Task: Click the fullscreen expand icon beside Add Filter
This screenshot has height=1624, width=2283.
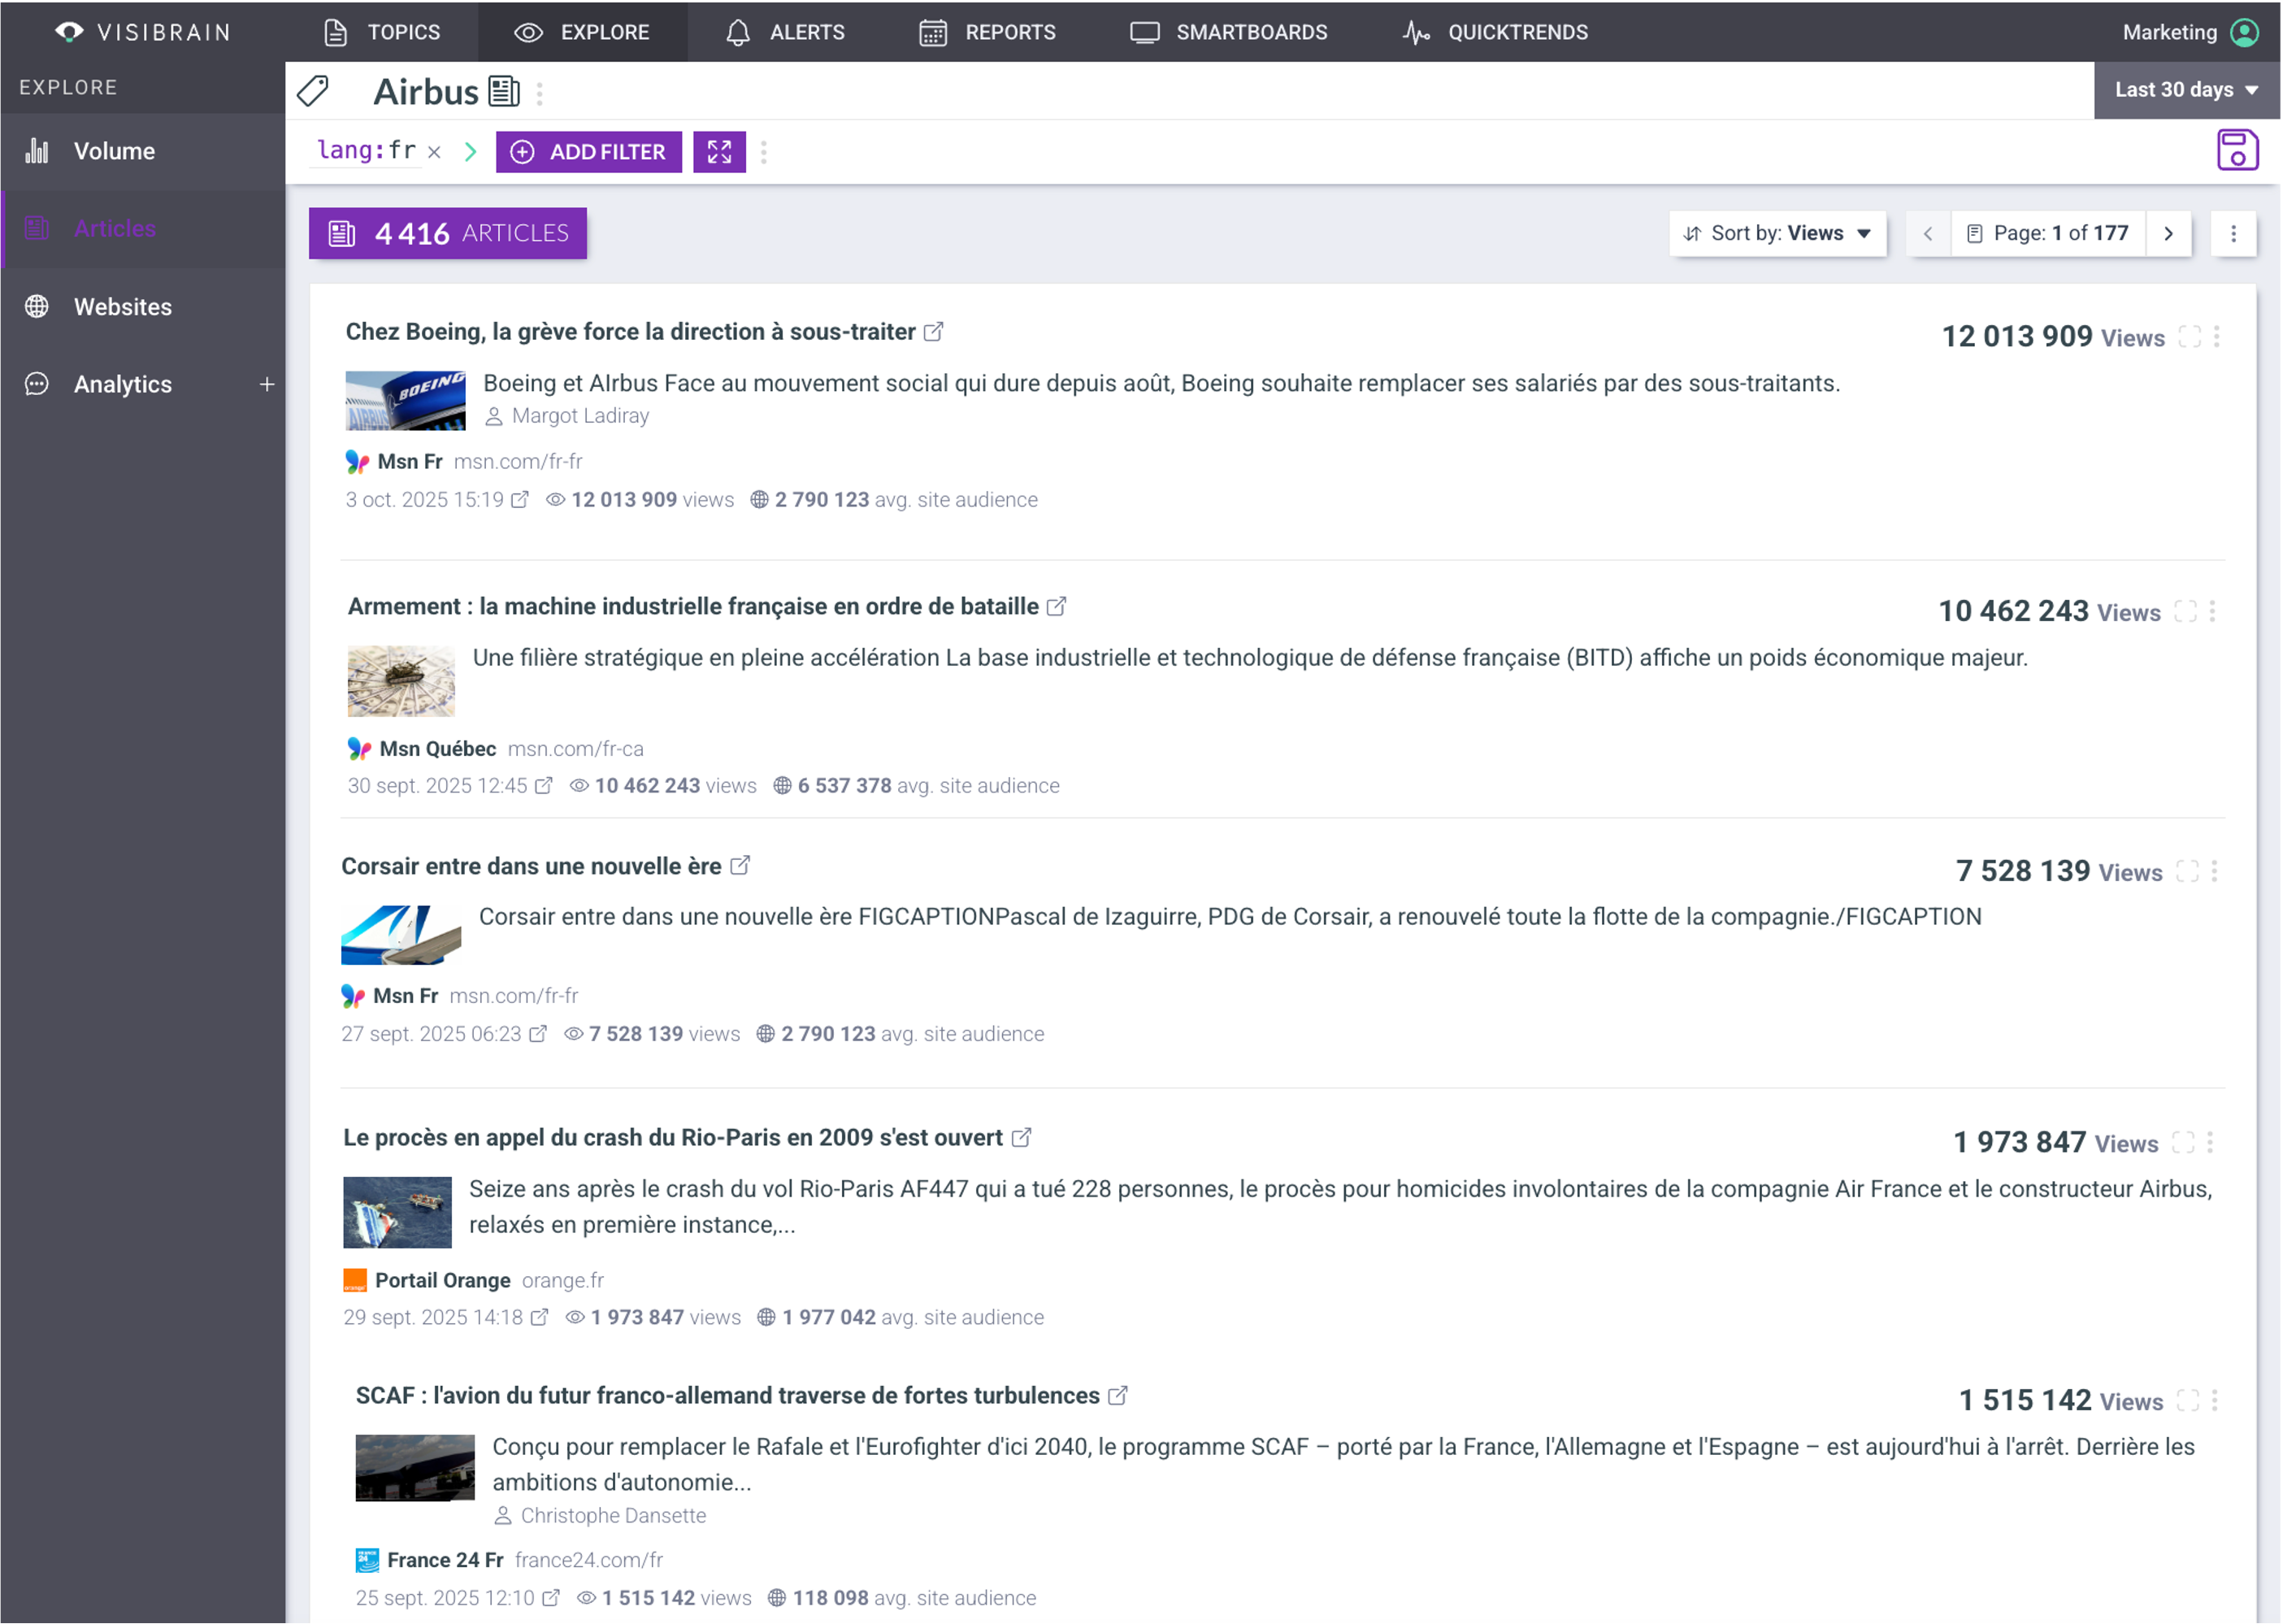Action: click(x=719, y=152)
